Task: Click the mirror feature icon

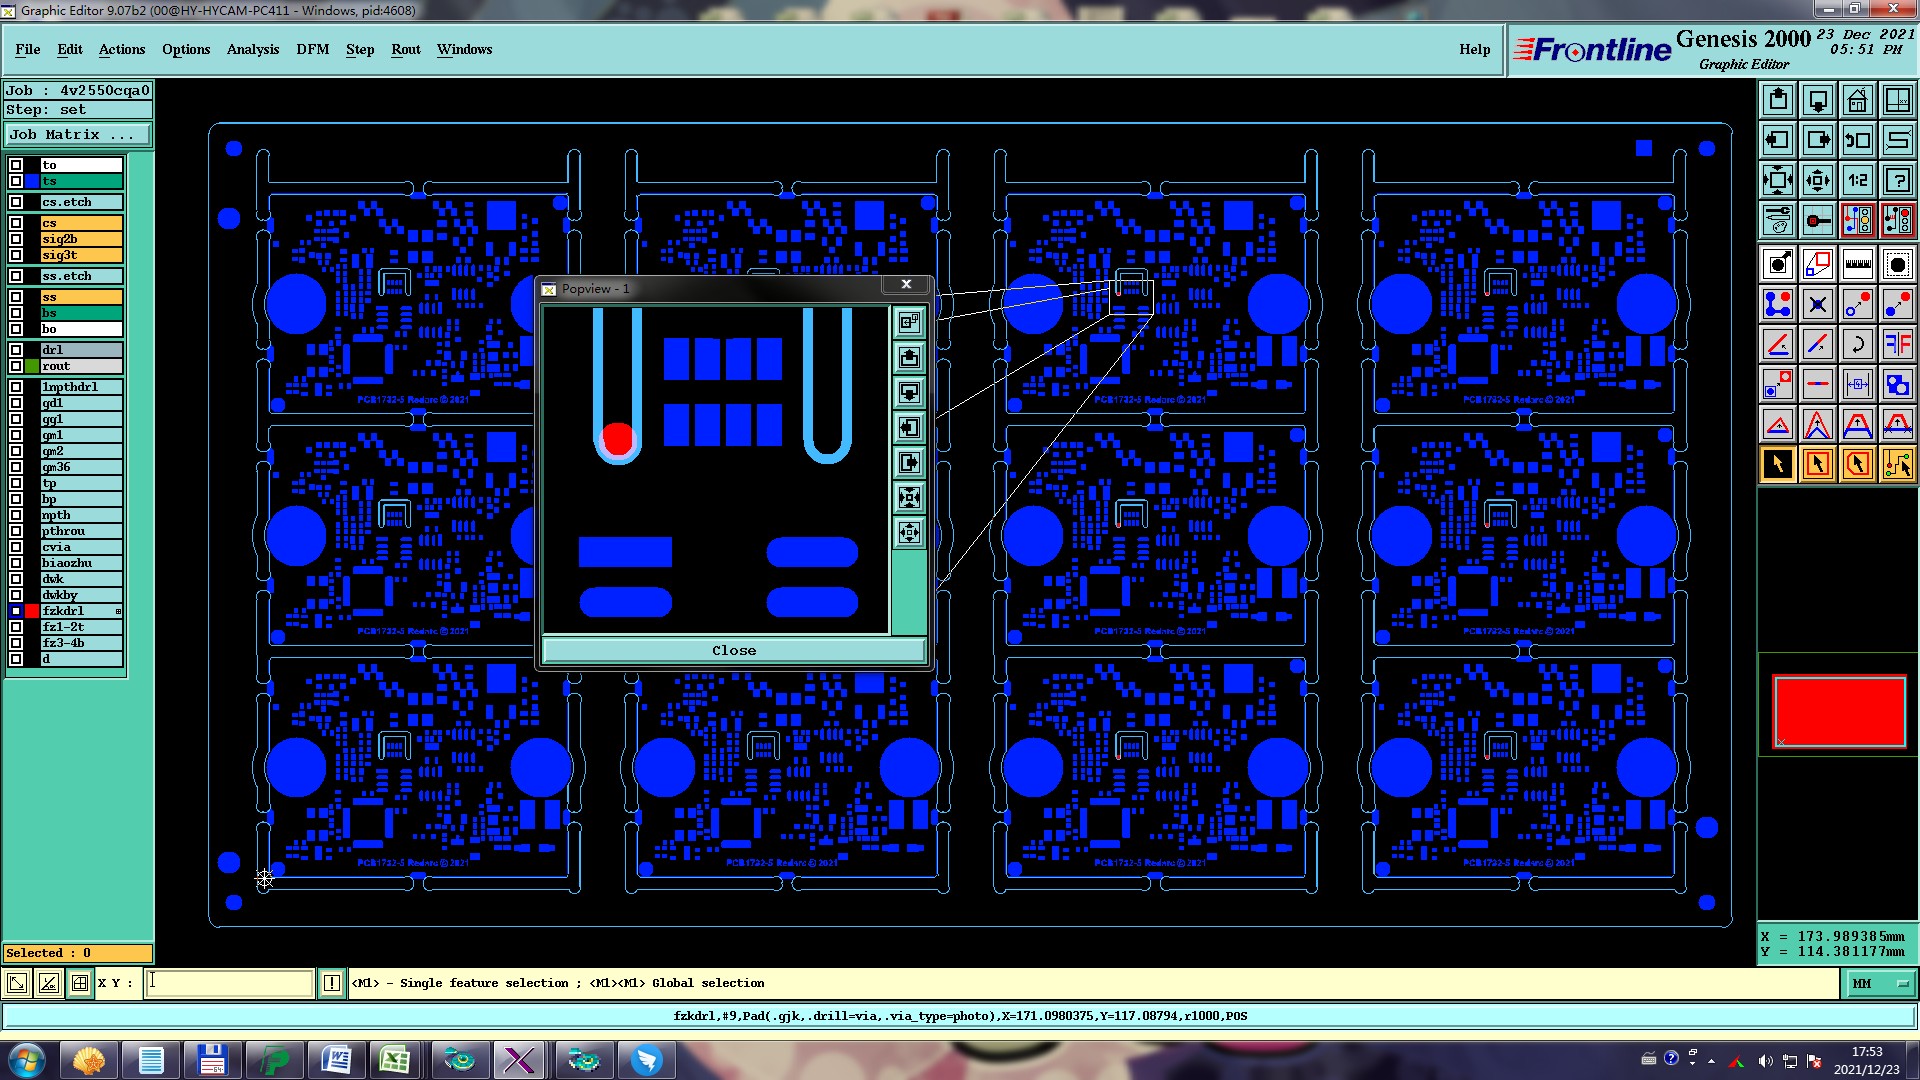Action: (x=1897, y=345)
